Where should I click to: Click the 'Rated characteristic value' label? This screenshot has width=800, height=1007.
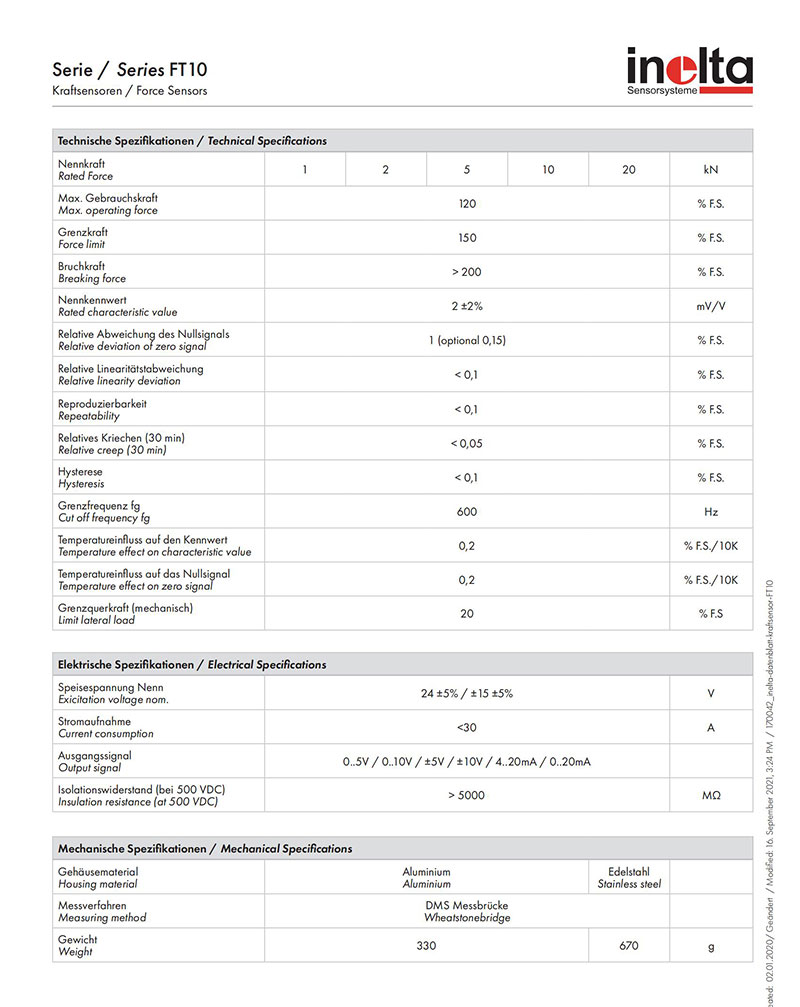pos(117,312)
